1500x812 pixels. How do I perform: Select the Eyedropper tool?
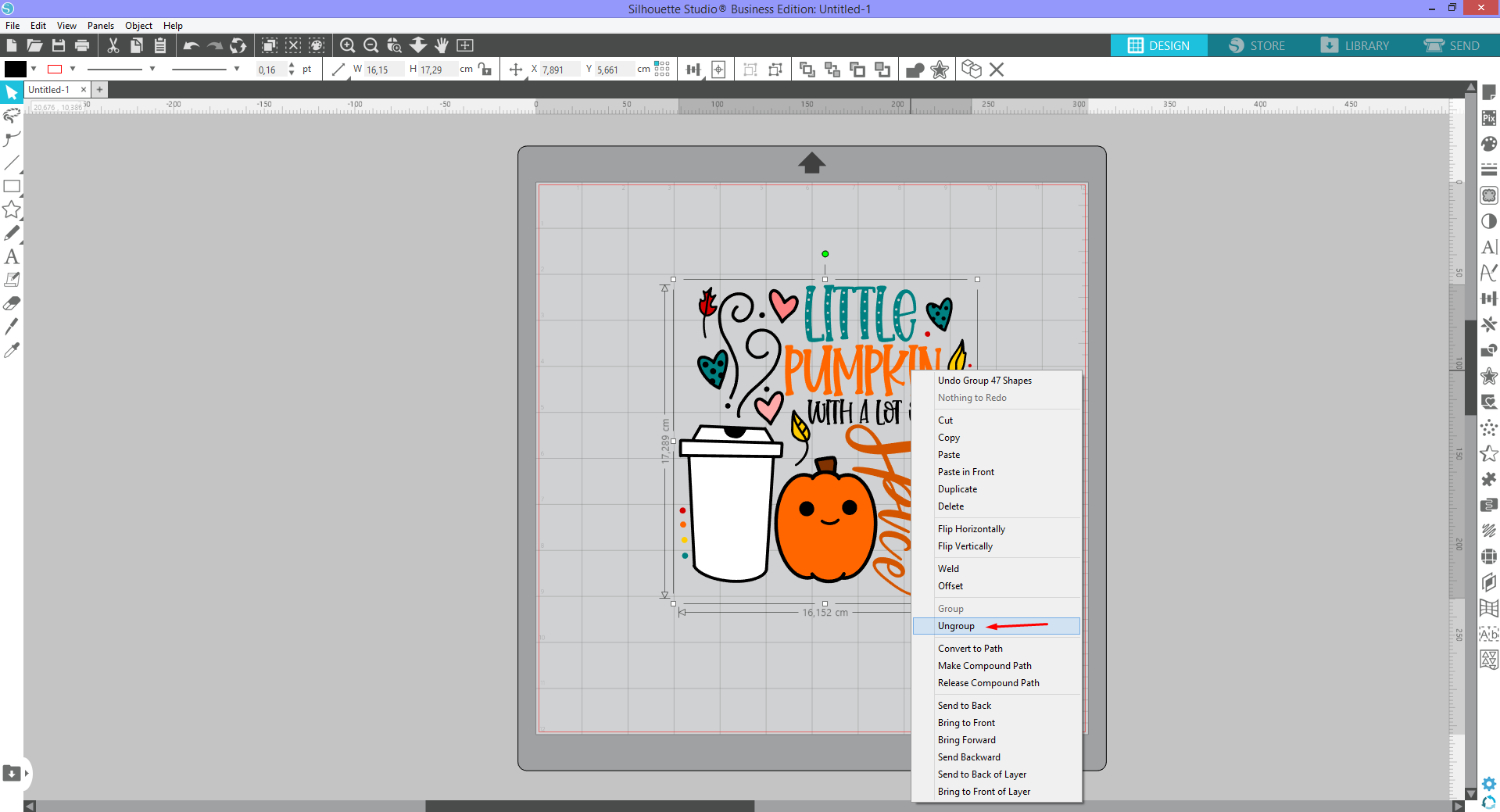click(x=11, y=350)
